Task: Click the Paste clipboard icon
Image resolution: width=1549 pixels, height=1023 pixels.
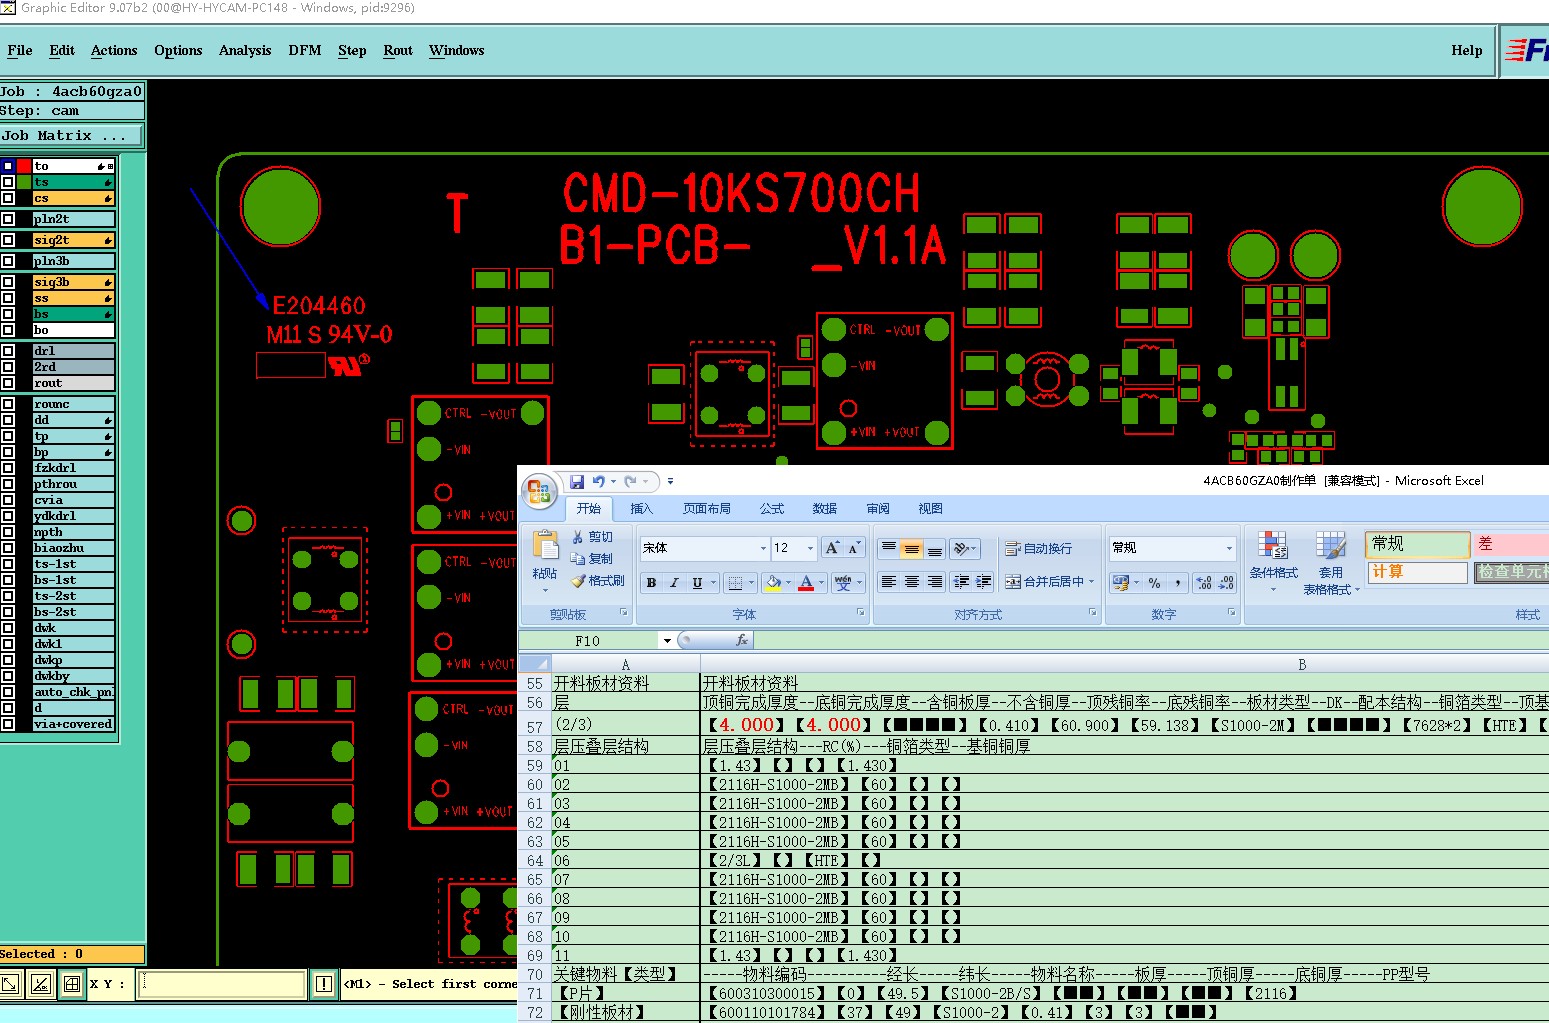Action: click(x=545, y=545)
